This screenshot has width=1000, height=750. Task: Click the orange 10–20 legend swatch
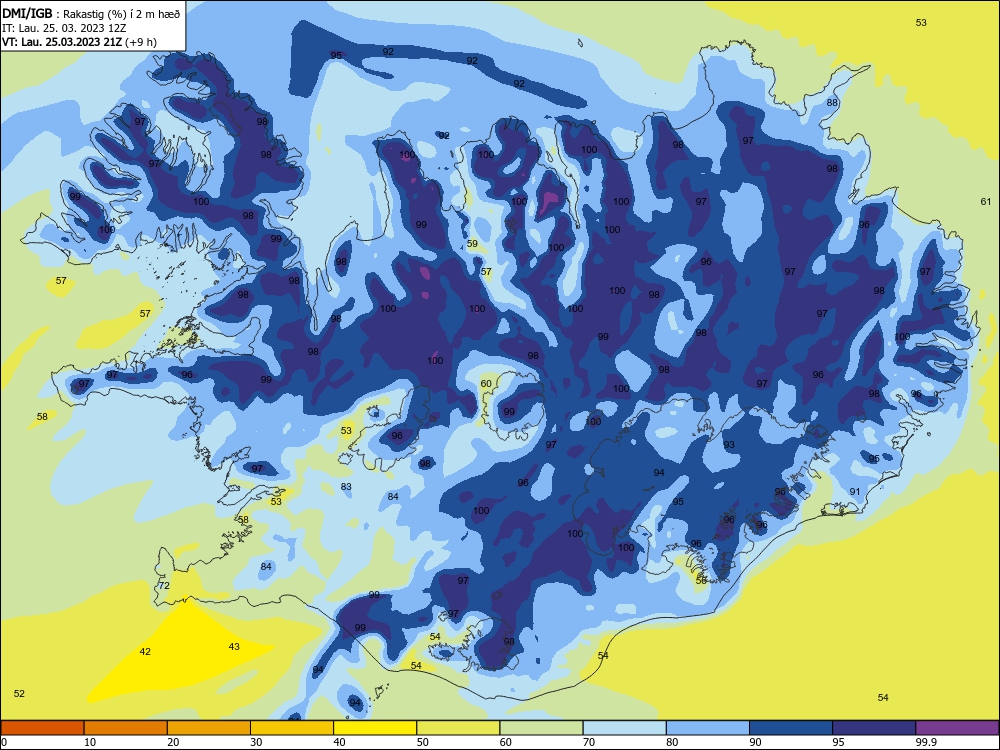click(x=126, y=728)
